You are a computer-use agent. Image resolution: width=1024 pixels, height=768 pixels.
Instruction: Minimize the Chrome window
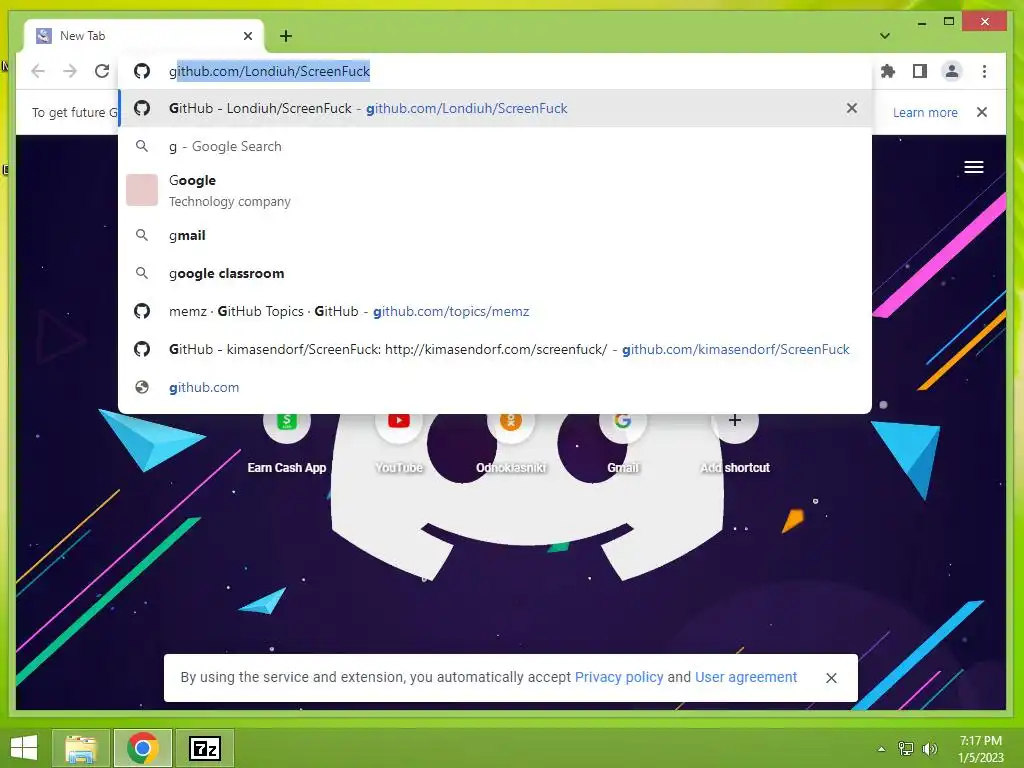pyautogui.click(x=921, y=22)
